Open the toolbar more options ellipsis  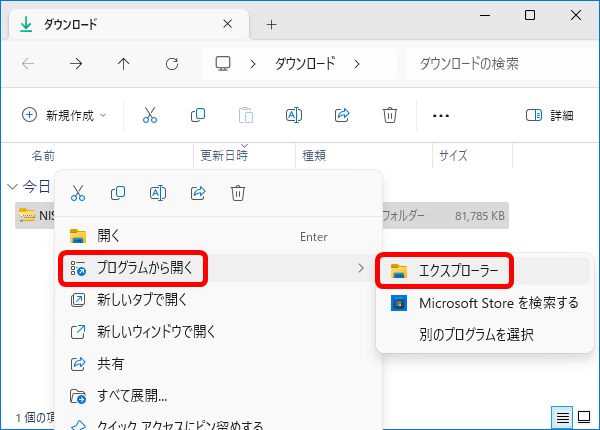(x=440, y=115)
